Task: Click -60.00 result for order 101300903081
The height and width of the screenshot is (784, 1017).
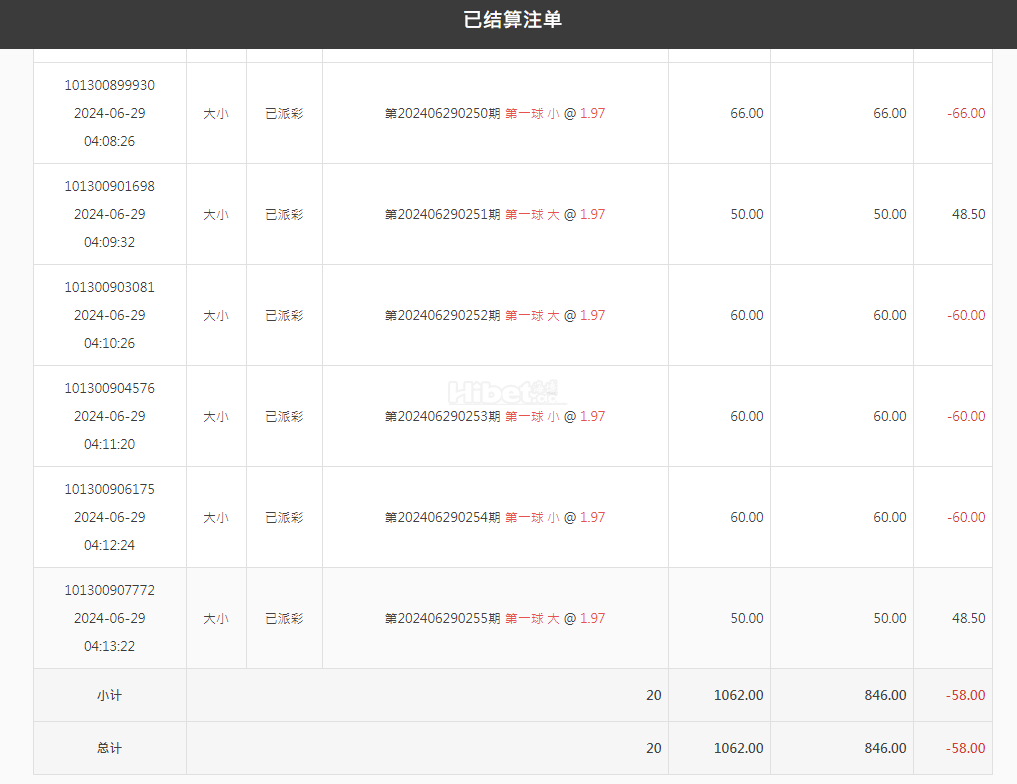Action: click(x=966, y=316)
